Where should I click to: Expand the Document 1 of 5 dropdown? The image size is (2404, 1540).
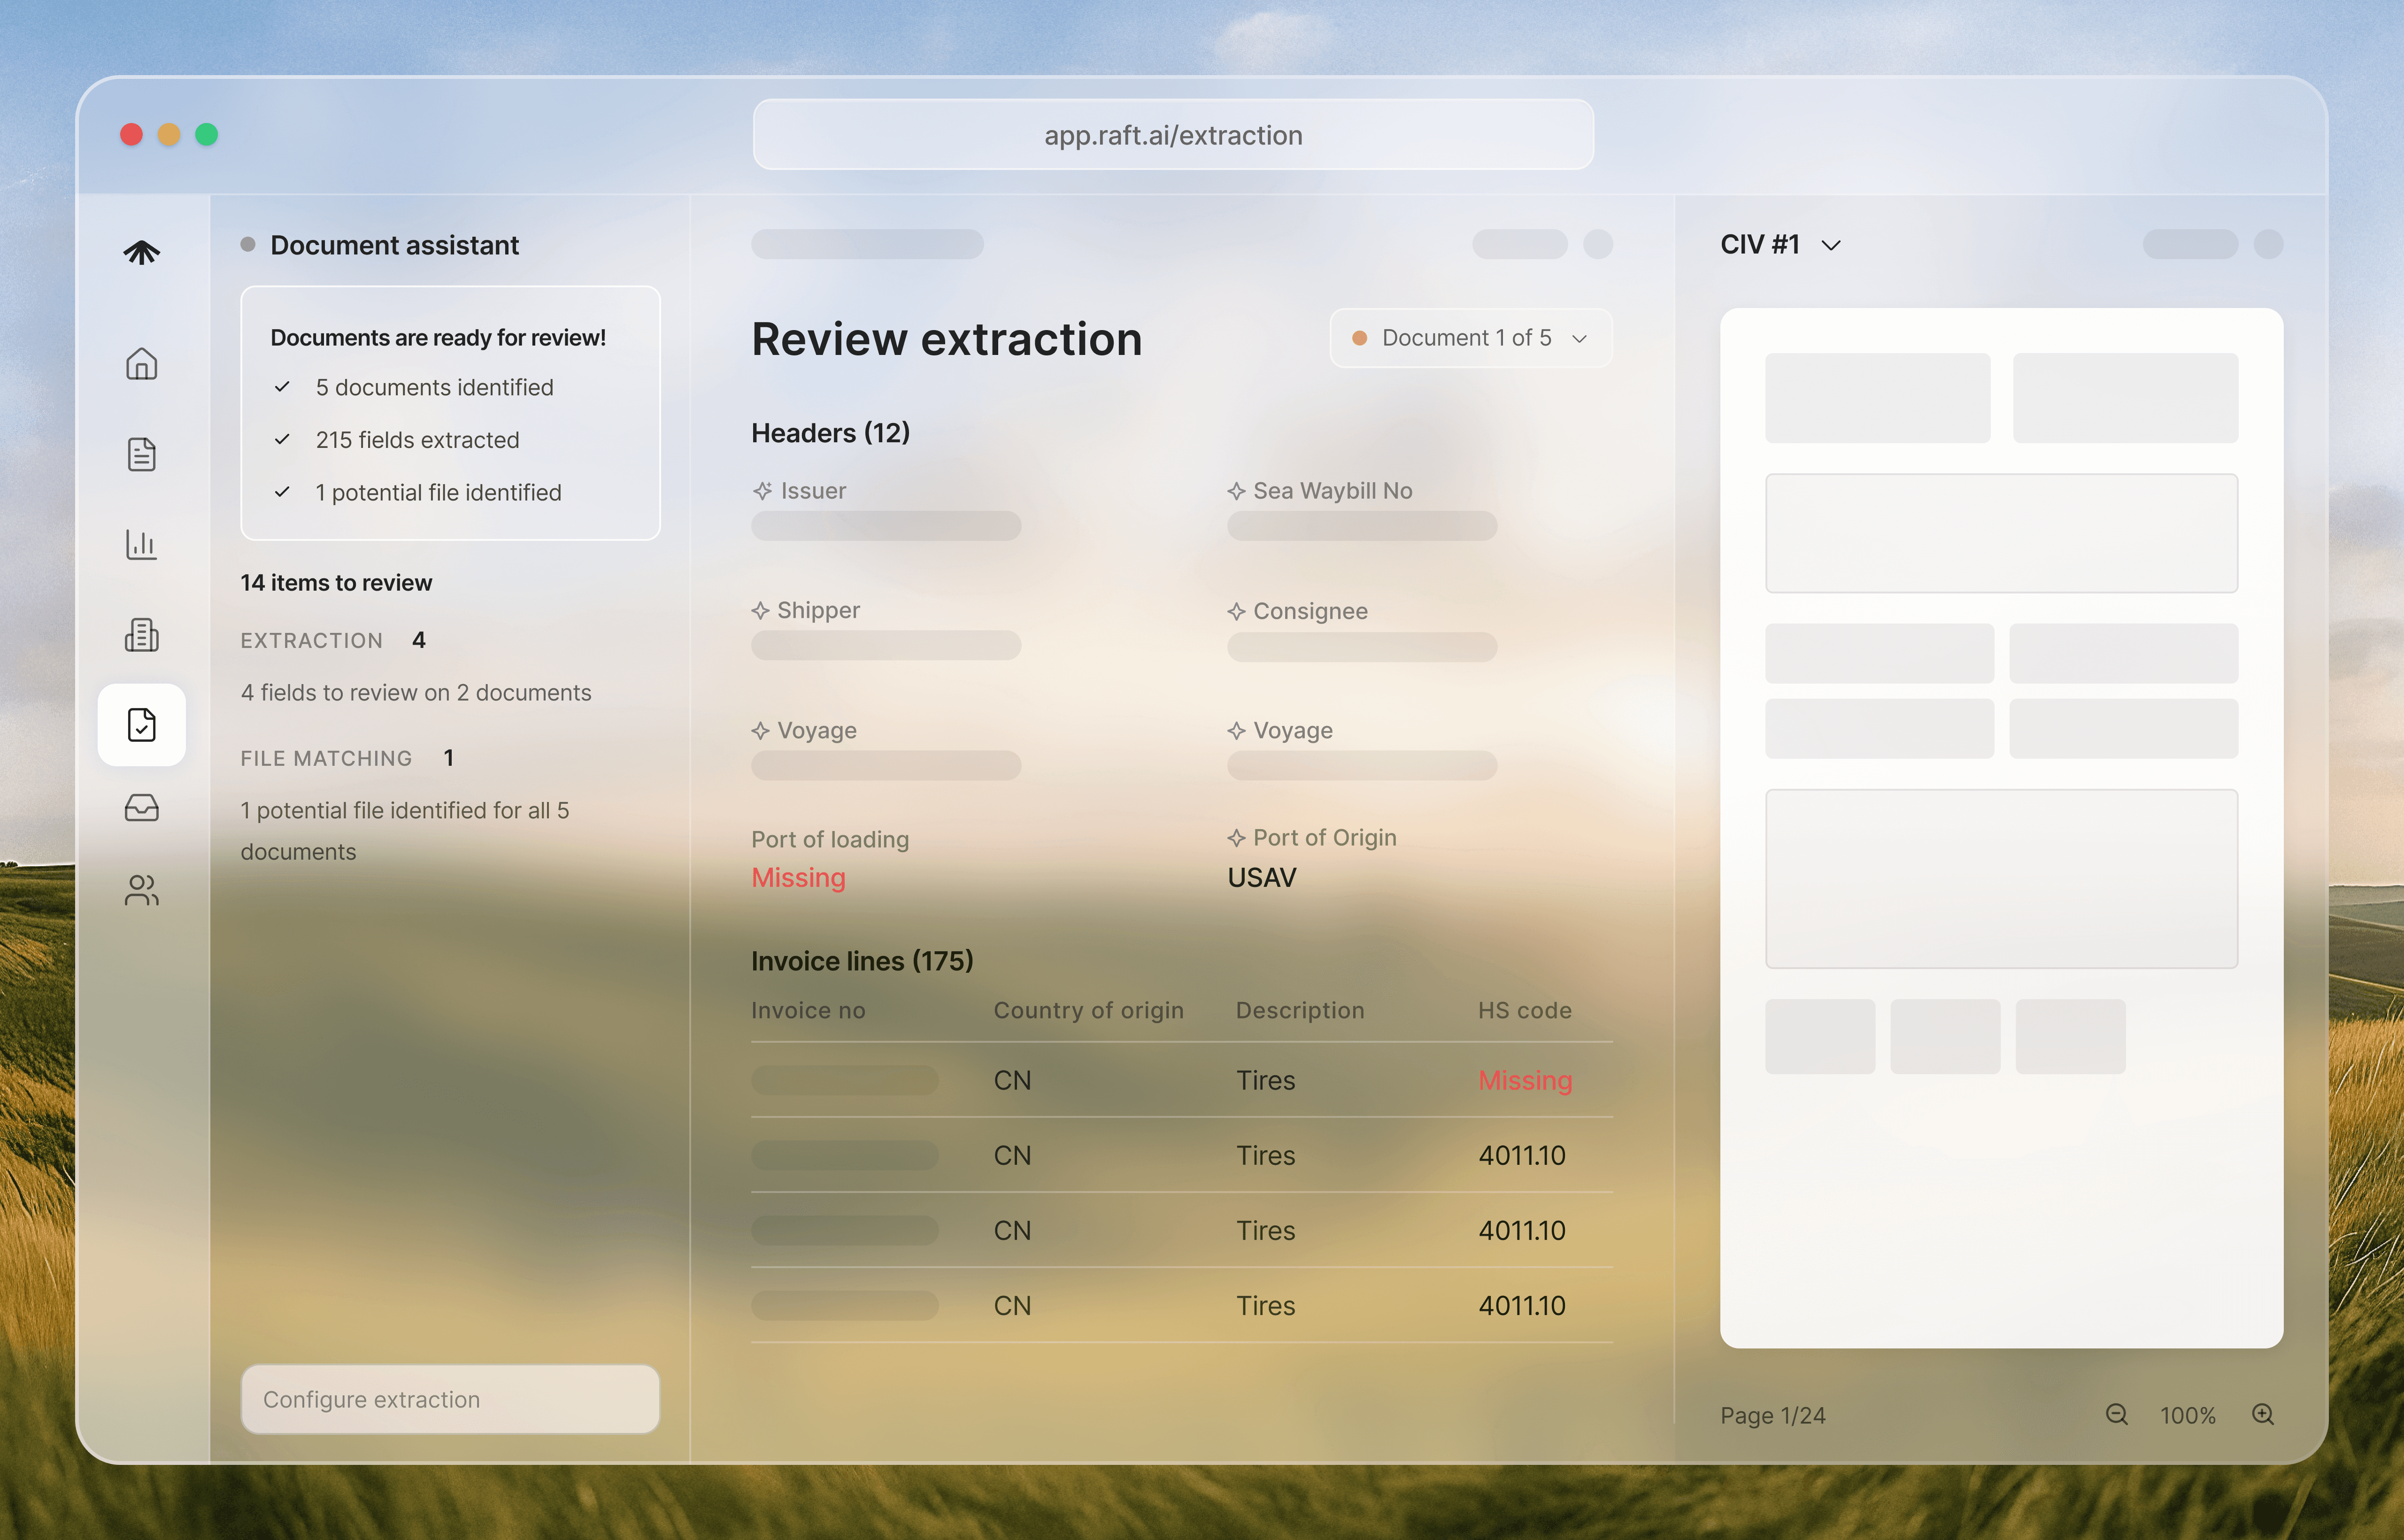coord(1470,338)
